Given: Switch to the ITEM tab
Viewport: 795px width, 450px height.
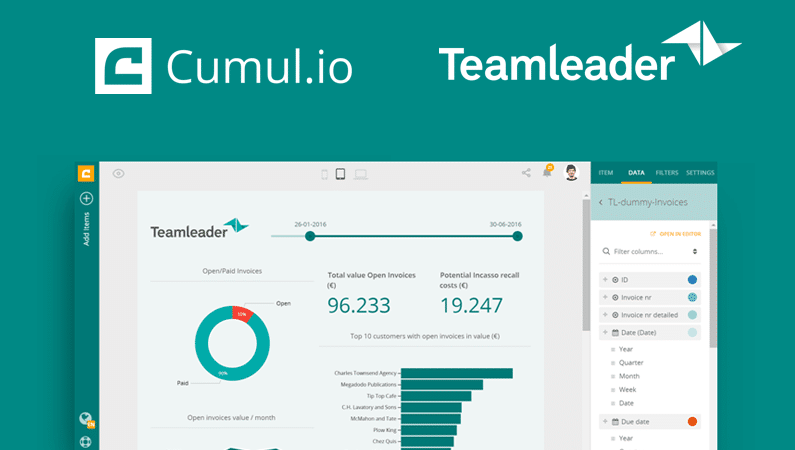Looking at the screenshot, I should 605,173.
